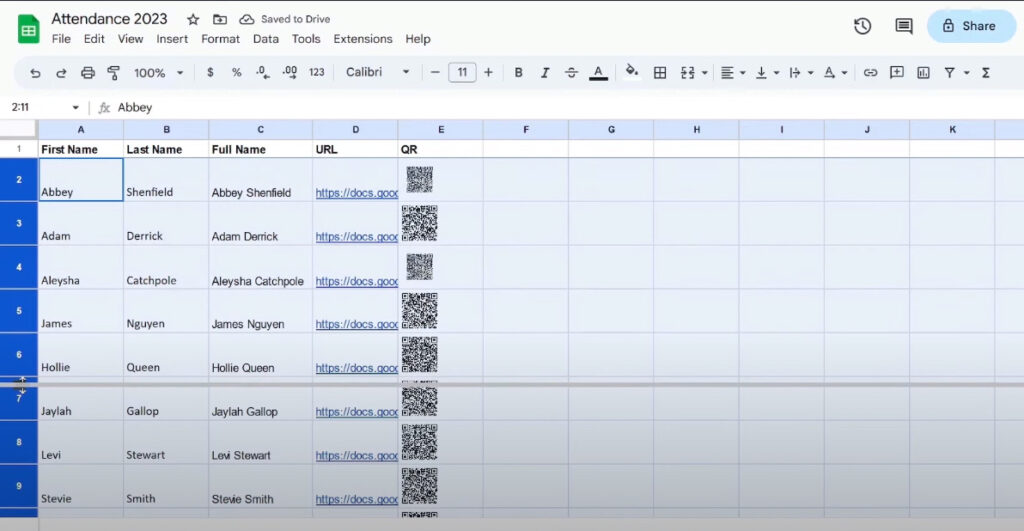
Task: Click merge cells icon
Action: tap(688, 72)
